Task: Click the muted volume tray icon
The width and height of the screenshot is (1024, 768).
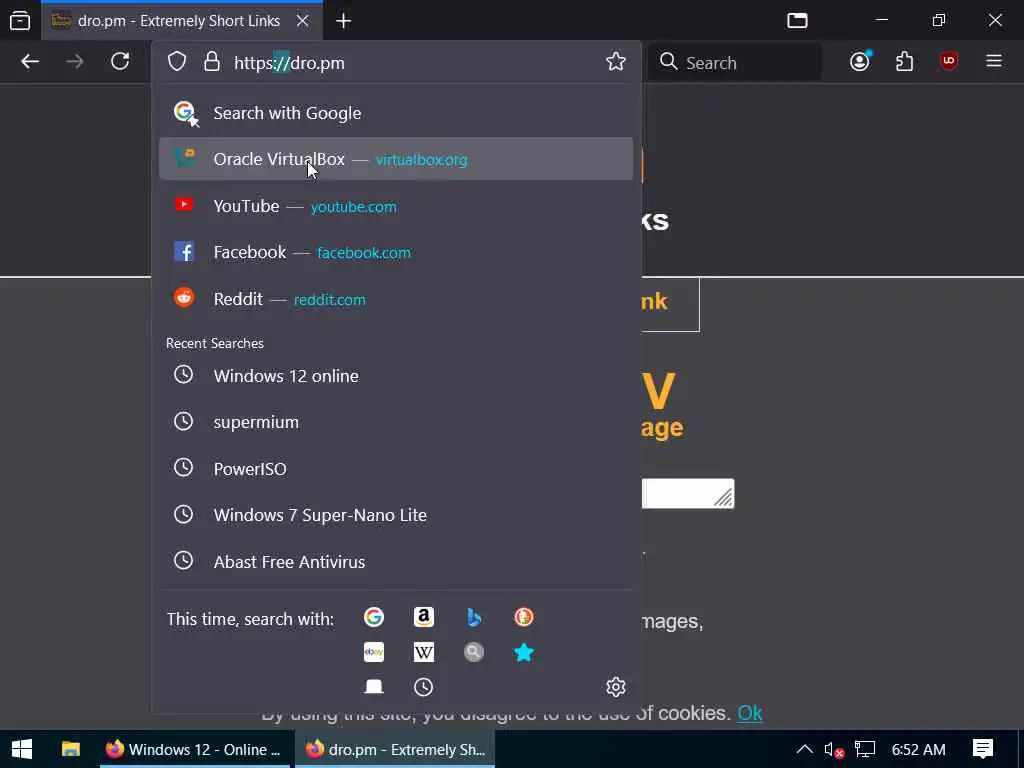Action: [834, 750]
